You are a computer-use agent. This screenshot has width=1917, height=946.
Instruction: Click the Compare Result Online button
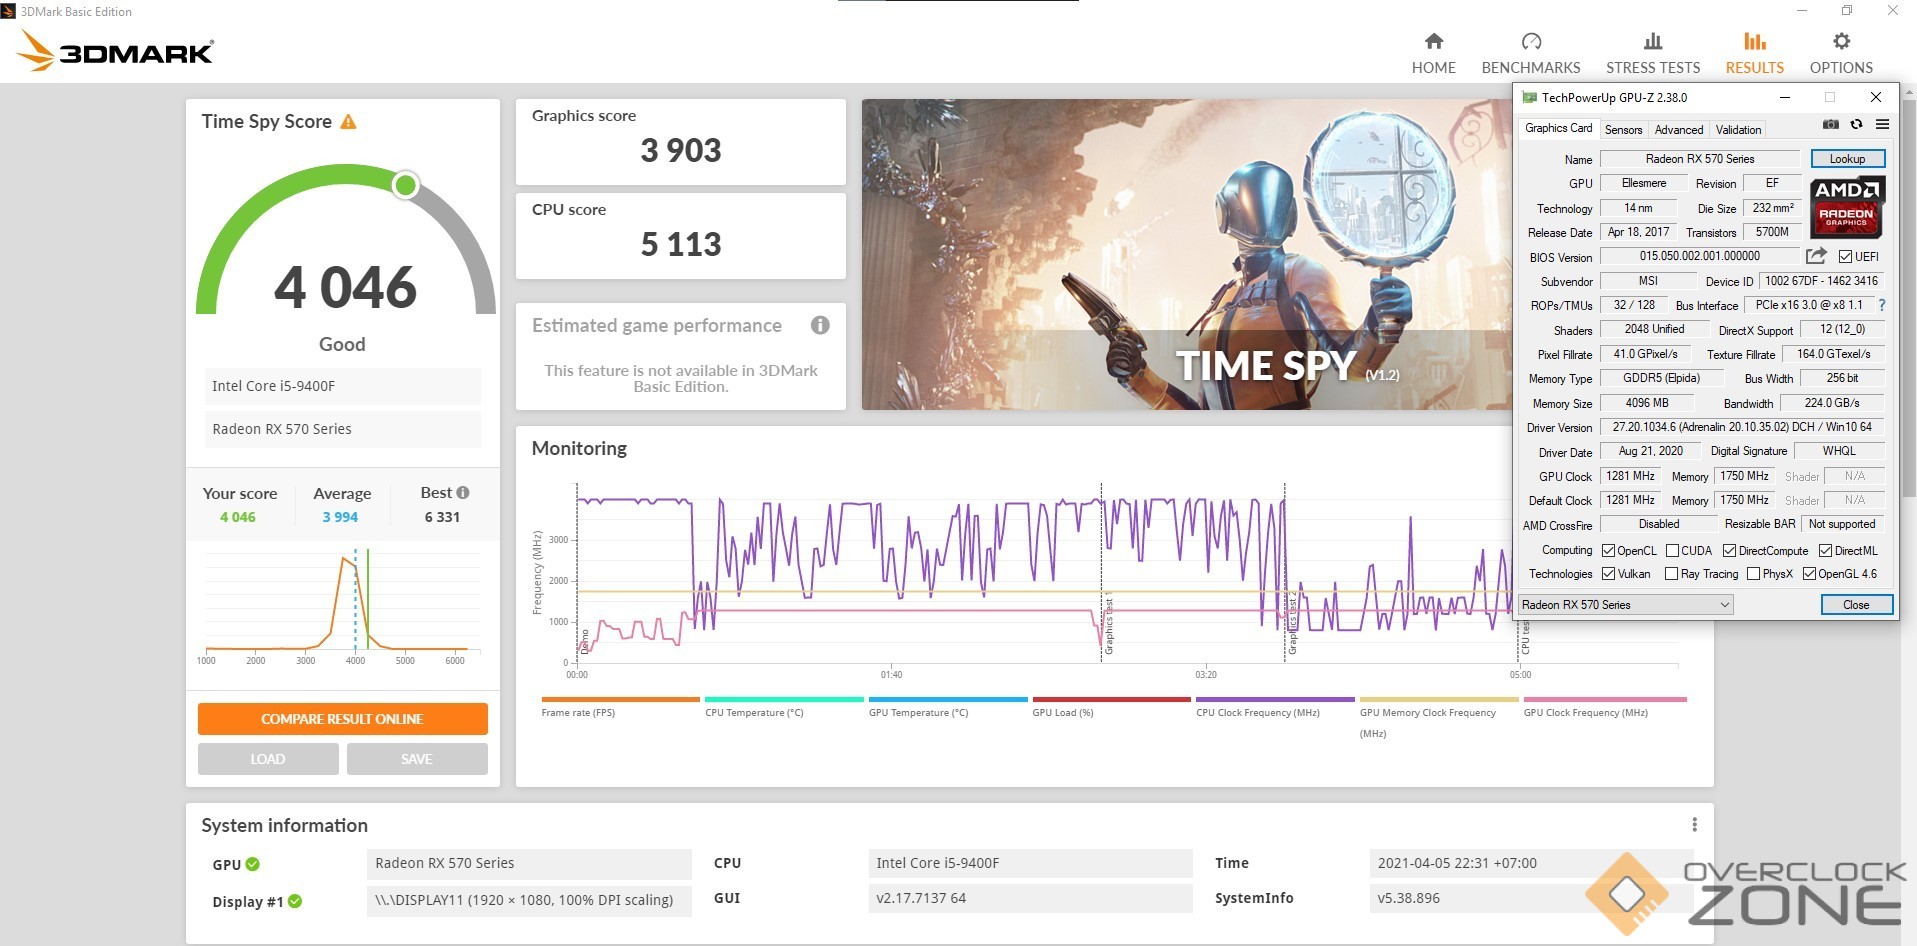click(342, 719)
